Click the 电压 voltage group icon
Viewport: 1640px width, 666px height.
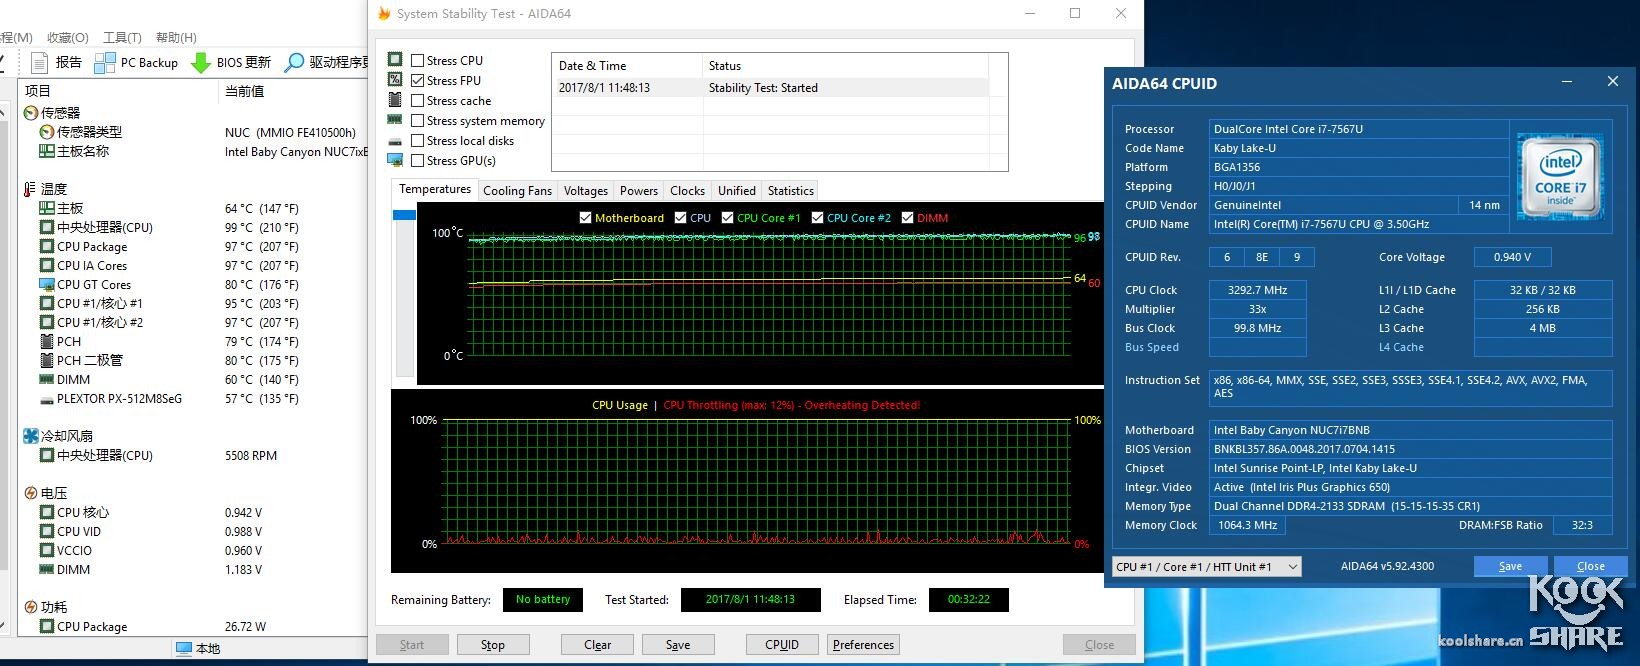click(31, 493)
